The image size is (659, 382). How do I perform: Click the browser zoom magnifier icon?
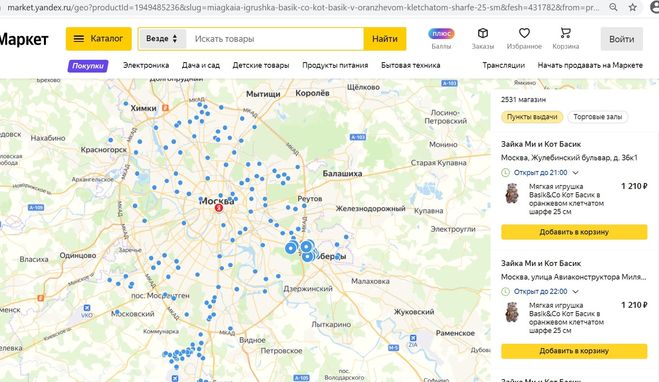click(x=614, y=7)
